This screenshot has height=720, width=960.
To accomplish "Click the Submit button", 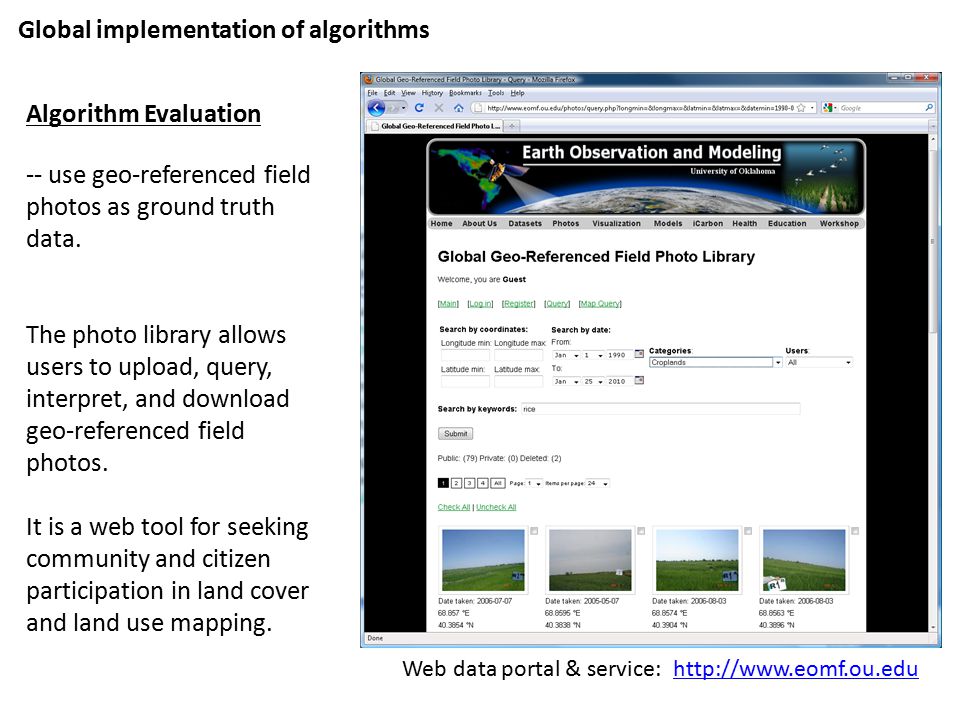I will click(456, 433).
